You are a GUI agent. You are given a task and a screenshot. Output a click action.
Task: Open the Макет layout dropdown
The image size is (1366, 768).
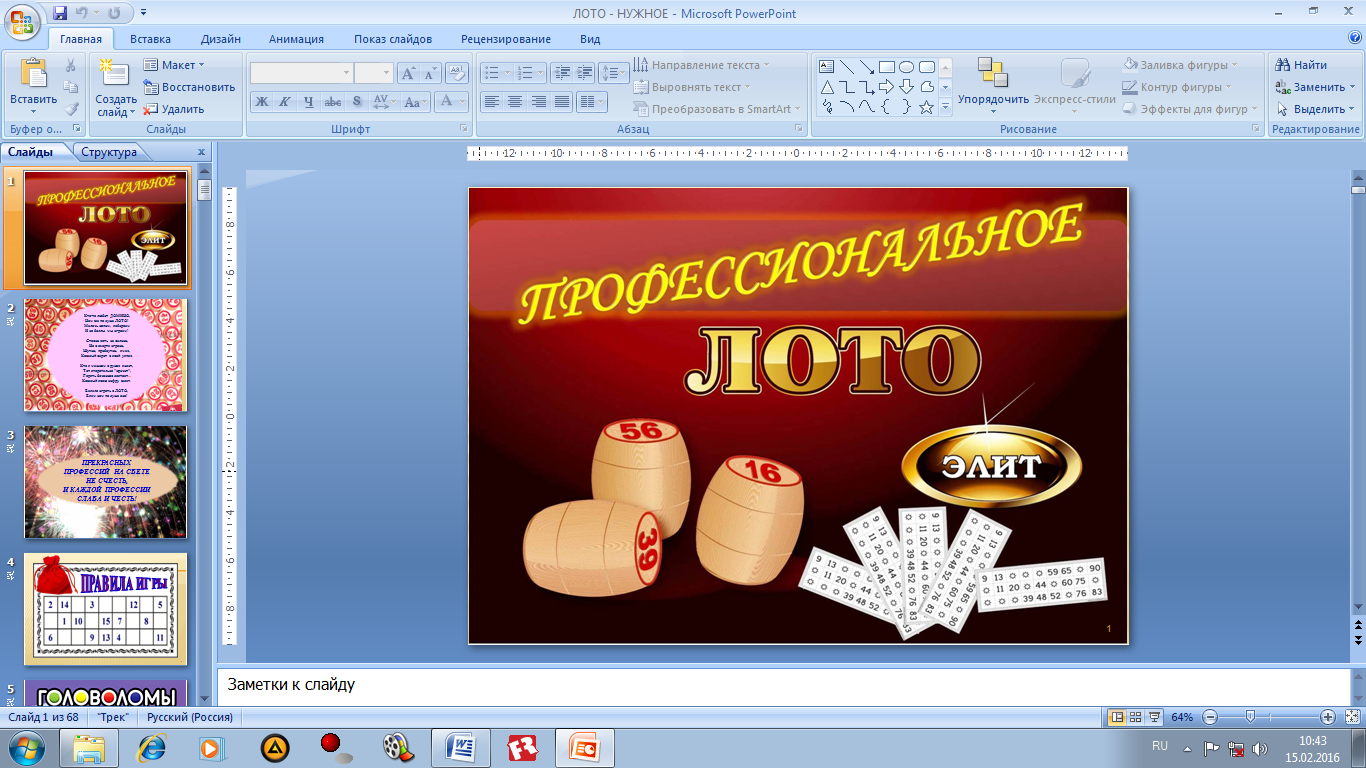click(174, 65)
